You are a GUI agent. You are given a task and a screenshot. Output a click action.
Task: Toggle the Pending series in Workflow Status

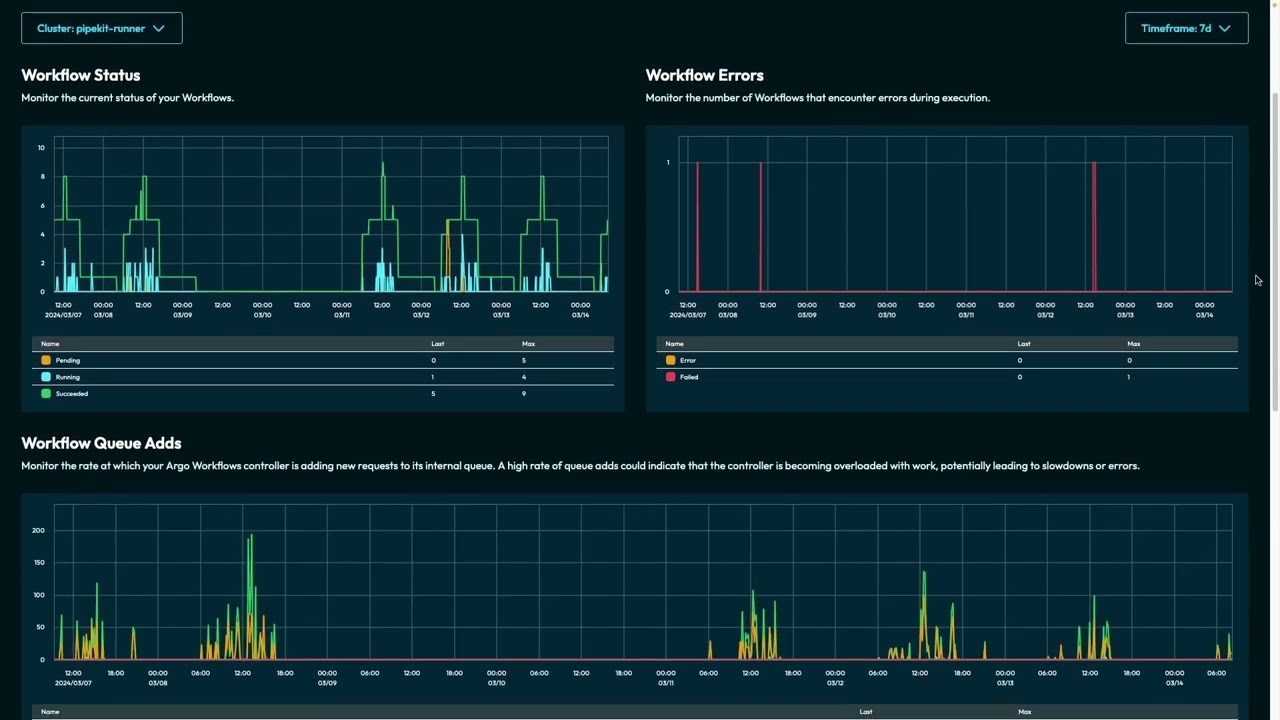click(68, 360)
